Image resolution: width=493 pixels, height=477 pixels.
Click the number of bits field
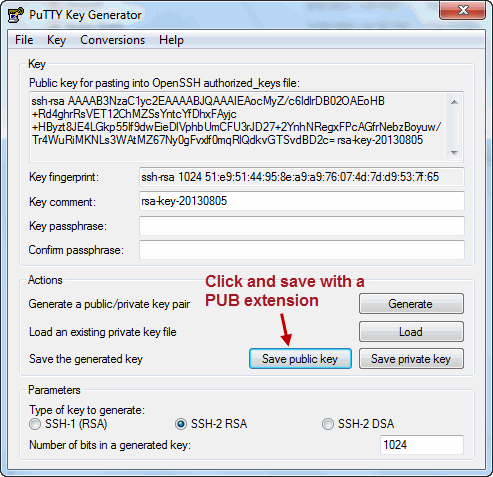pyautogui.click(x=422, y=445)
